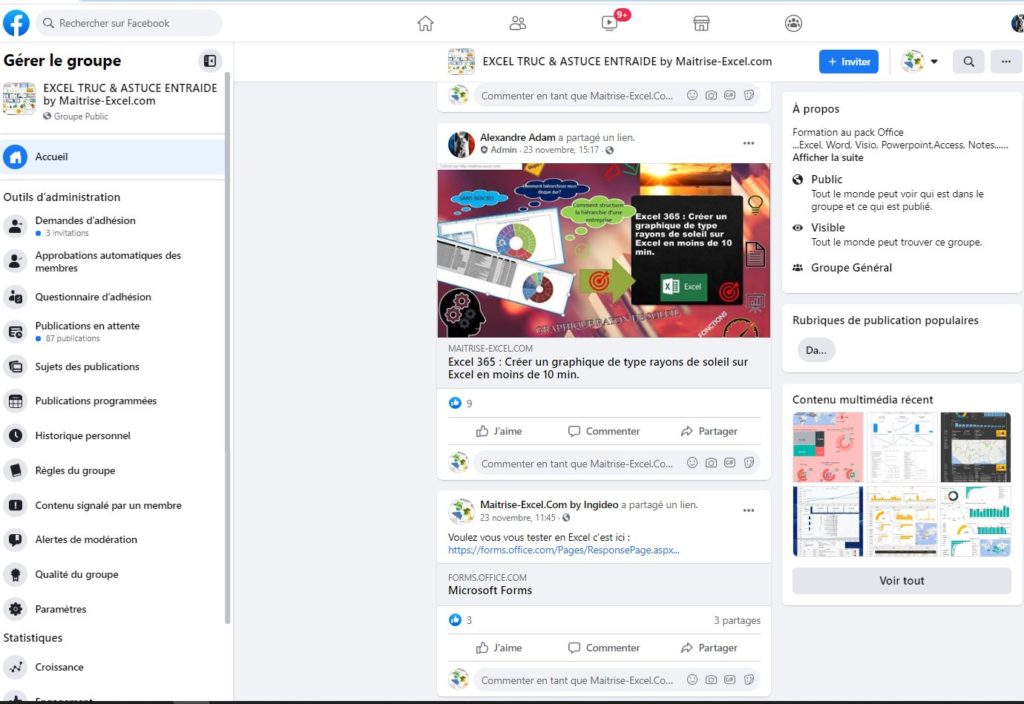The width and height of the screenshot is (1024, 704).
Task: Open Contenu signalé par un membre
Action: pyautogui.click(x=112, y=505)
